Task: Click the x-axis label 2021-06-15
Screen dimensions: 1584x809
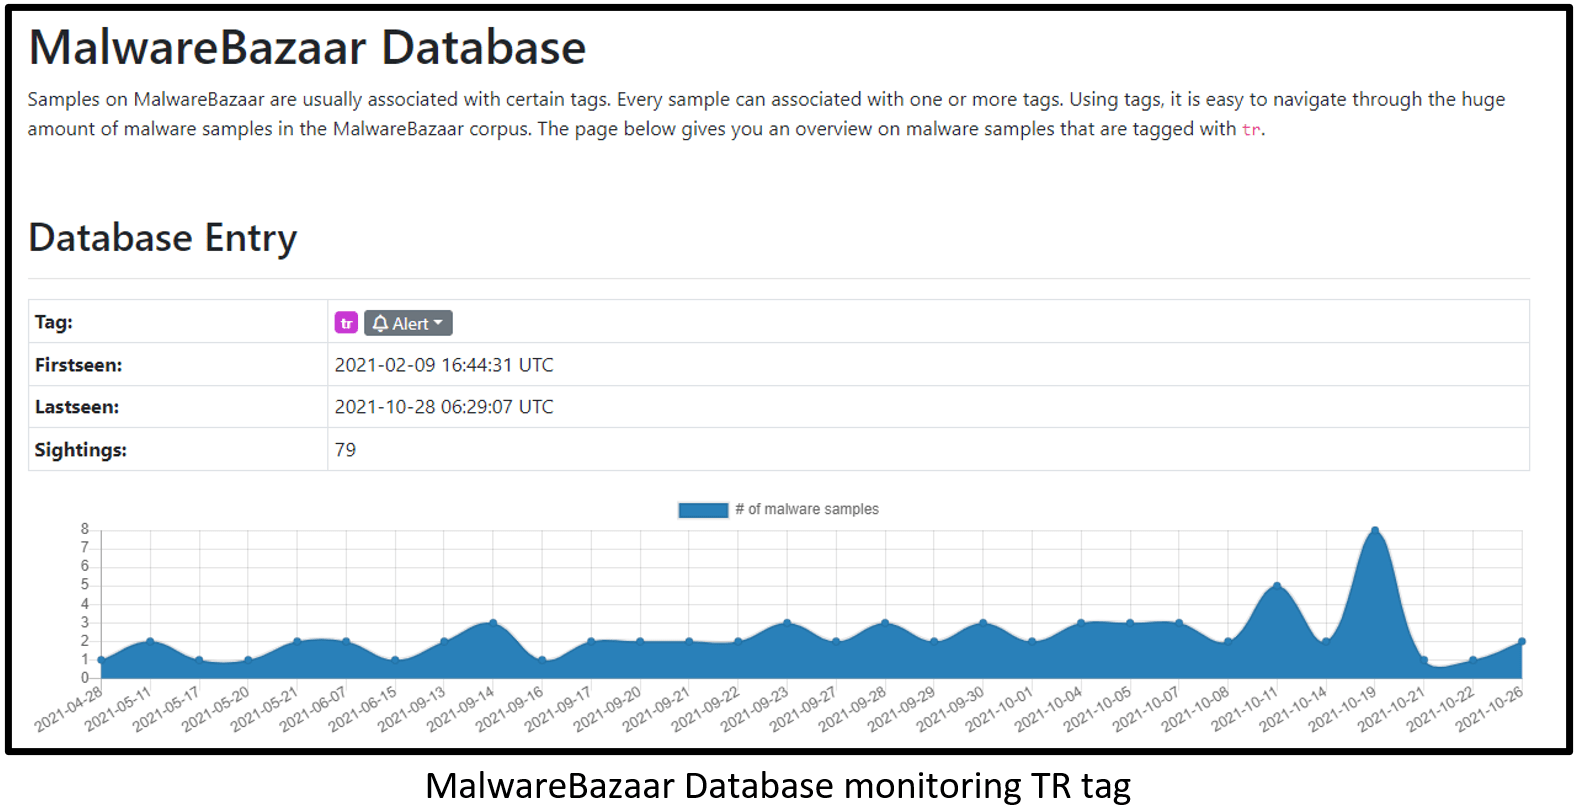Action: 363,708
